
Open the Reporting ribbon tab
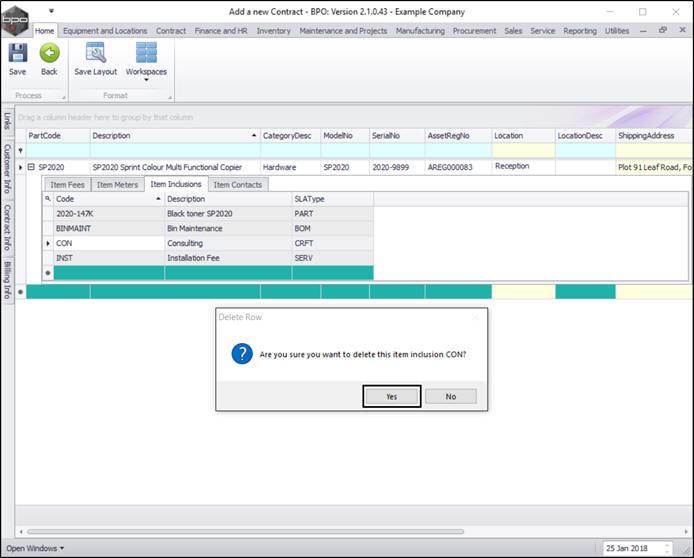click(580, 31)
